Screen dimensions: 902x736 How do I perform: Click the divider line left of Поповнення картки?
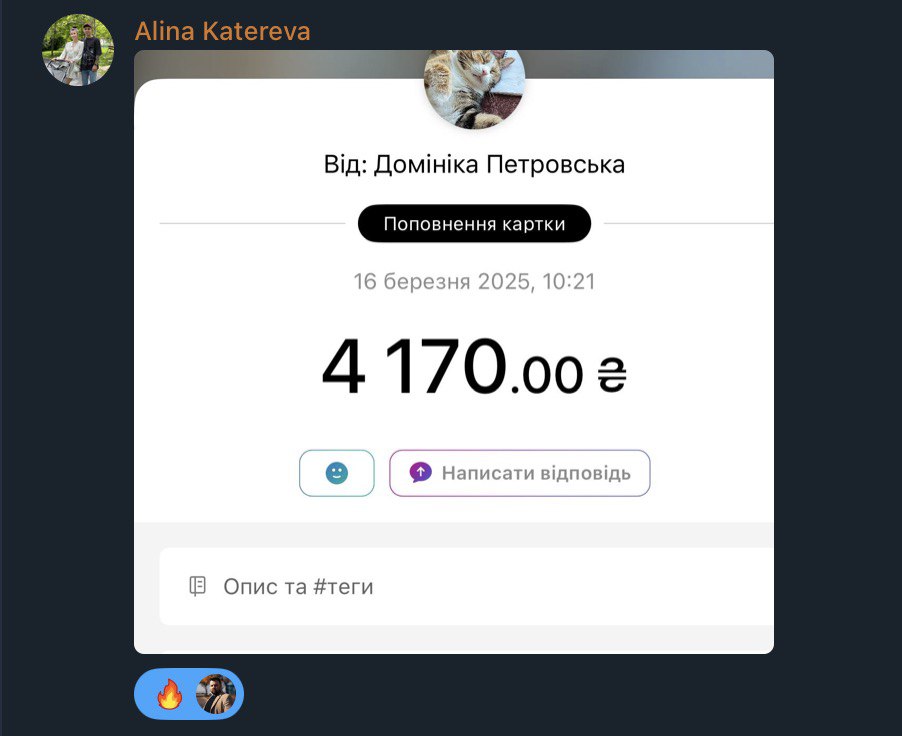point(253,223)
